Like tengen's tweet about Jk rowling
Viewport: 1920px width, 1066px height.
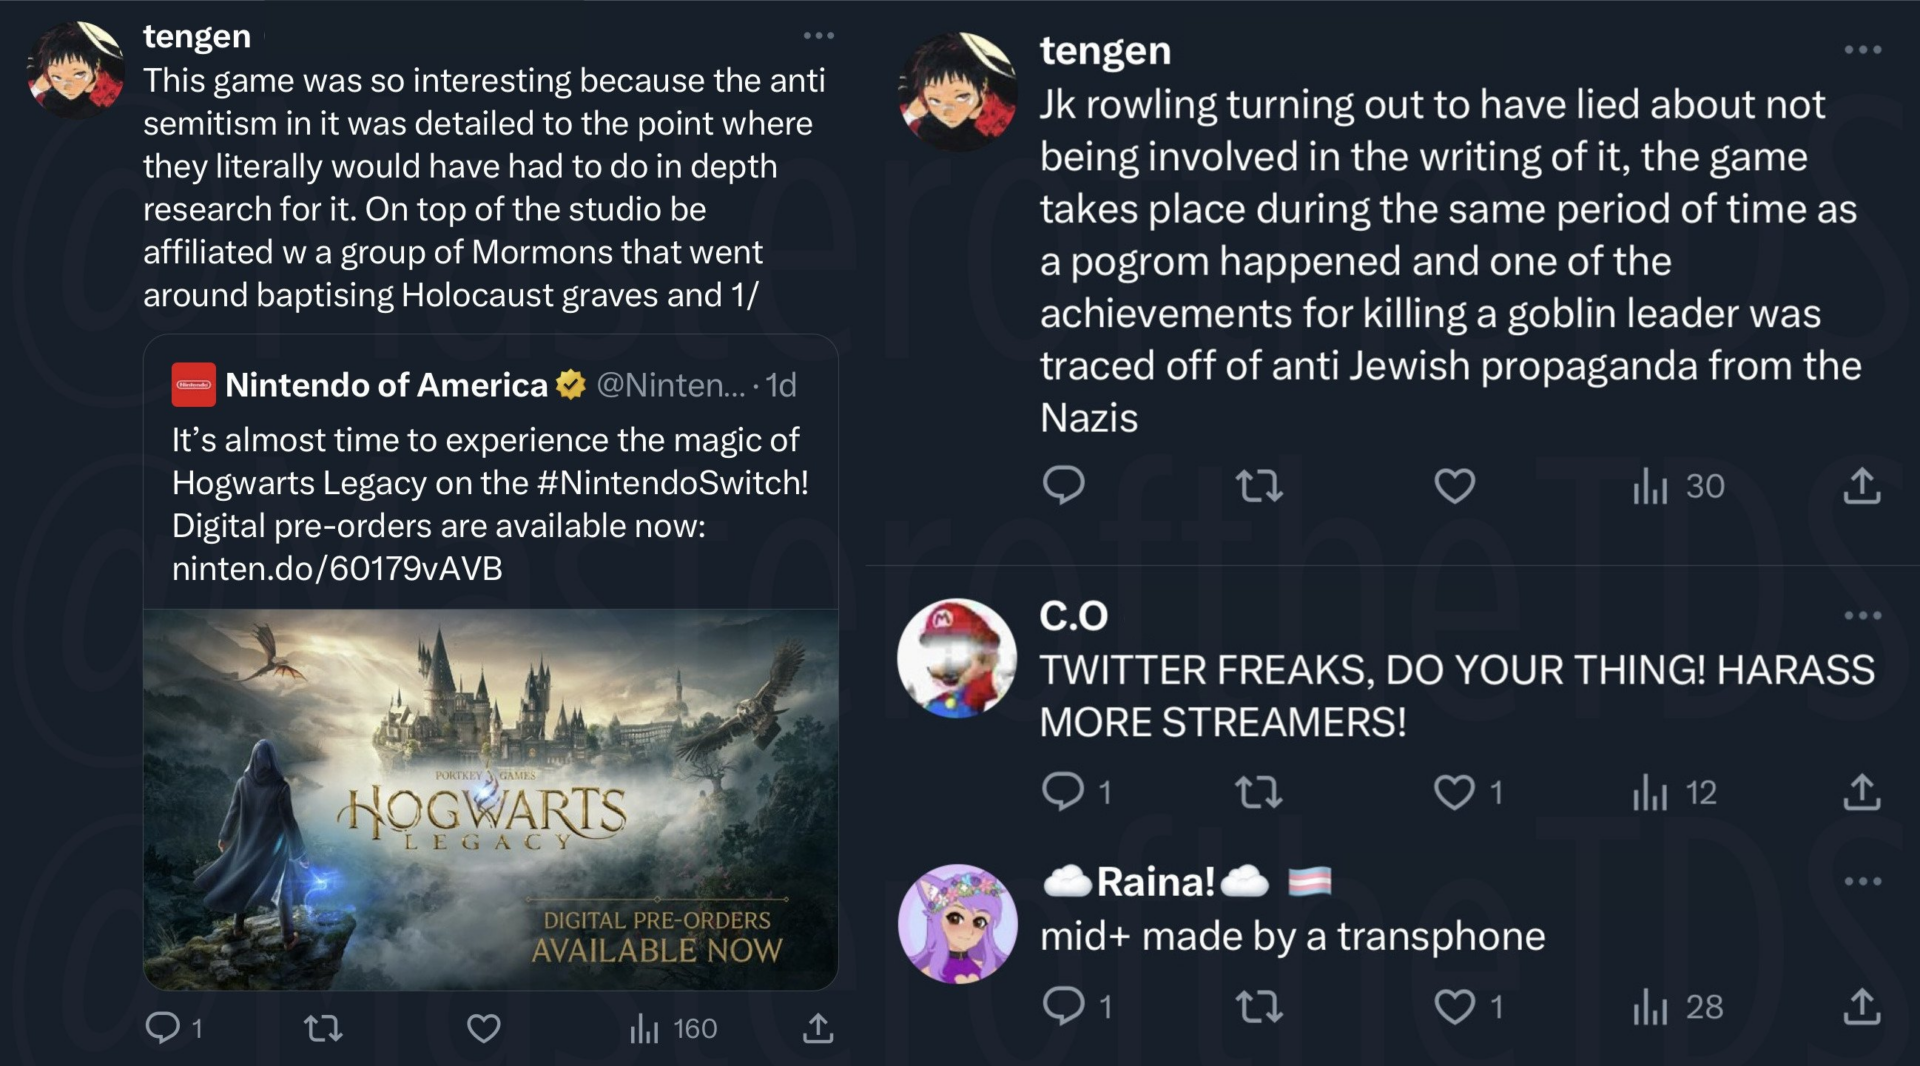pos(1454,486)
